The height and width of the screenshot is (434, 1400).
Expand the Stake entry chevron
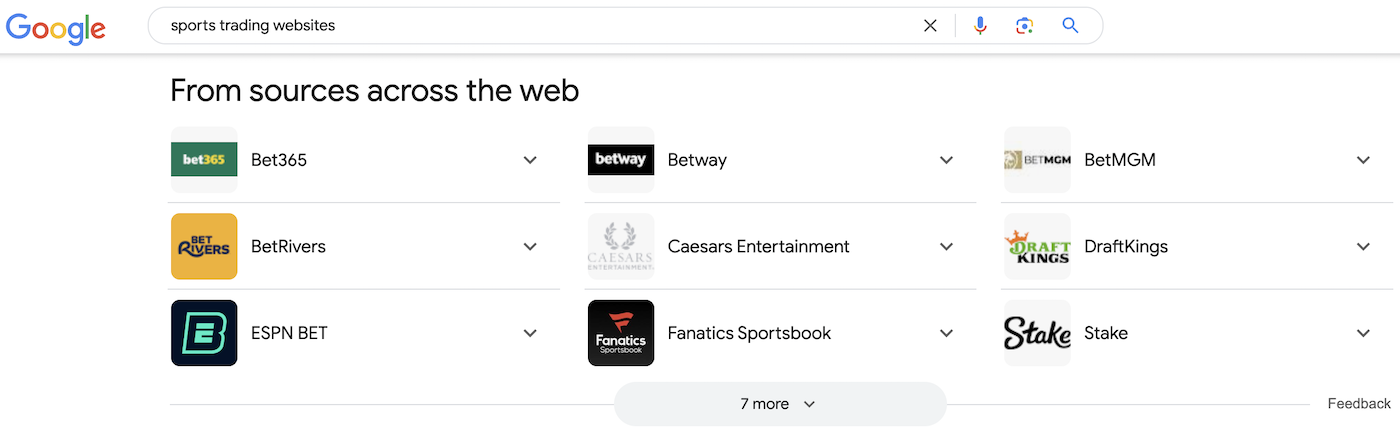(1363, 333)
